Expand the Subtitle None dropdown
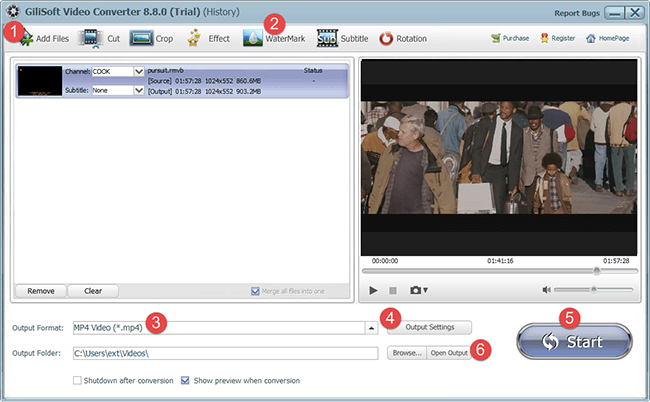This screenshot has height=402, width=650. [x=139, y=90]
